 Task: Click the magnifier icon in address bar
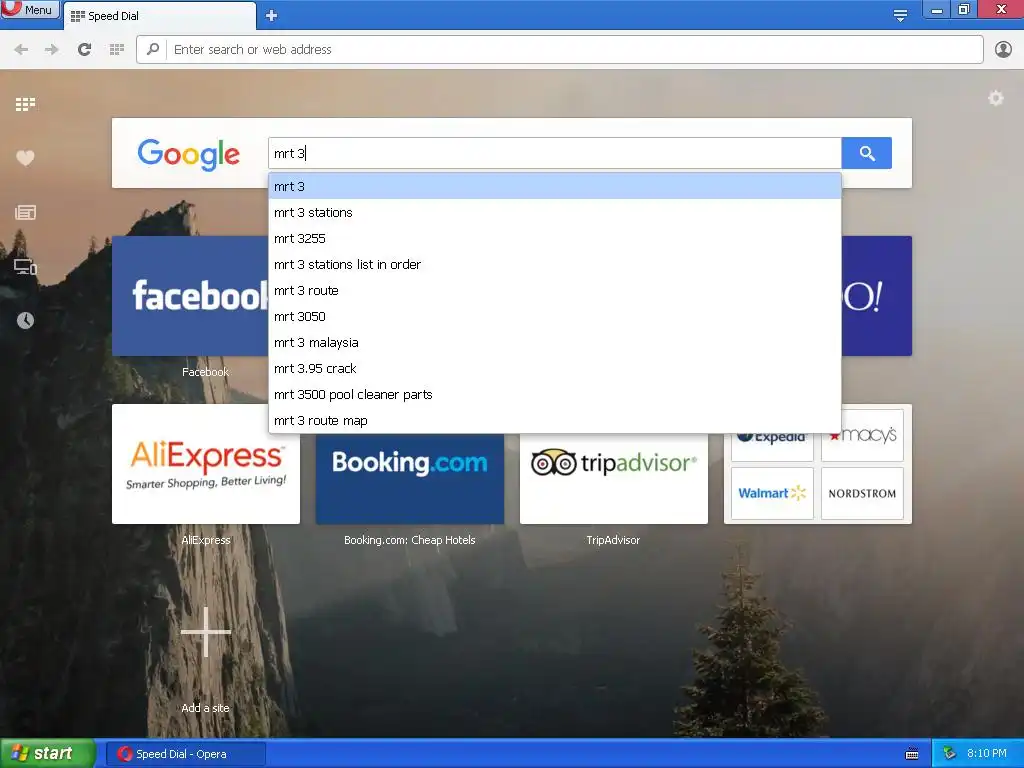click(153, 49)
